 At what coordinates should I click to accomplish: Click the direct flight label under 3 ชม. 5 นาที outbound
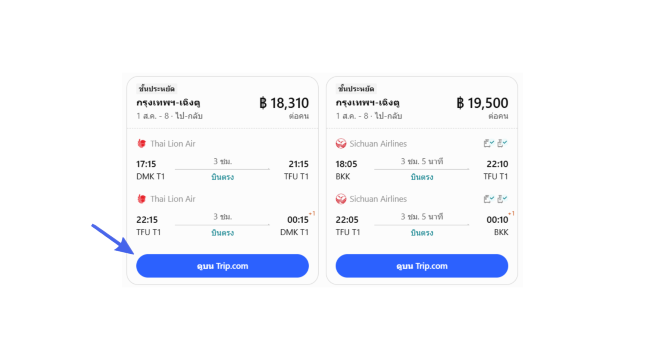pyautogui.click(x=422, y=177)
